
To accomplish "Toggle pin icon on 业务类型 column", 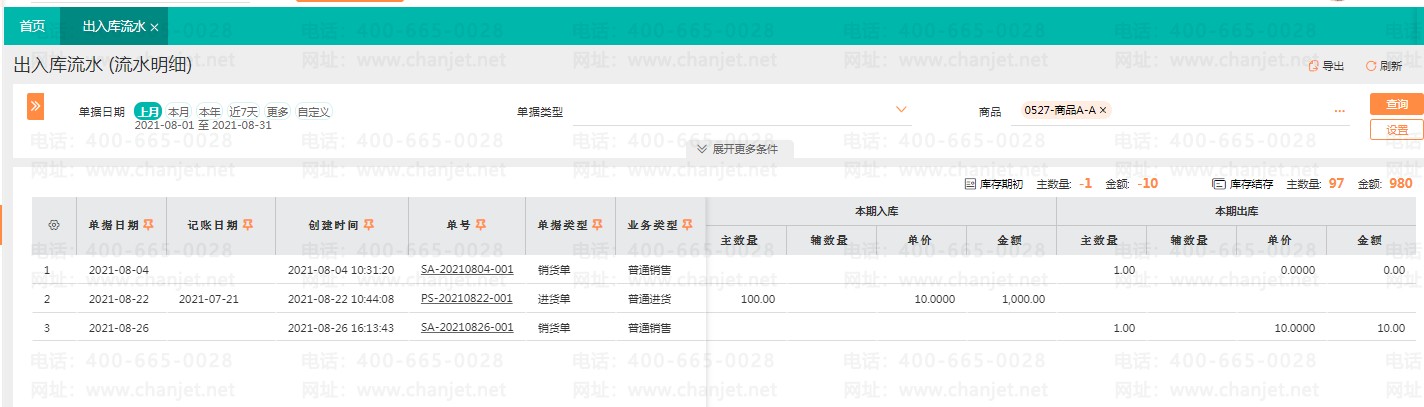I will click(687, 224).
